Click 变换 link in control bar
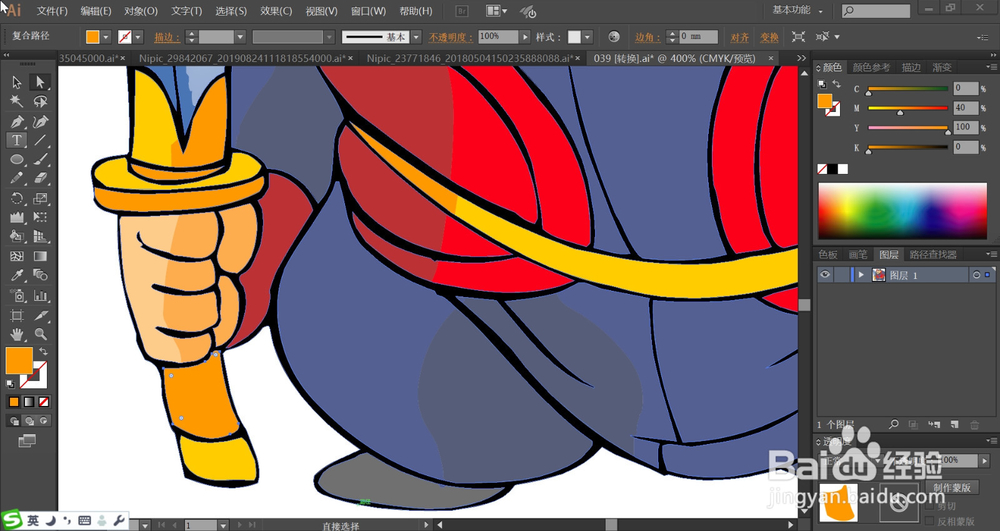Screen dimensions: 1000x531 [769, 38]
